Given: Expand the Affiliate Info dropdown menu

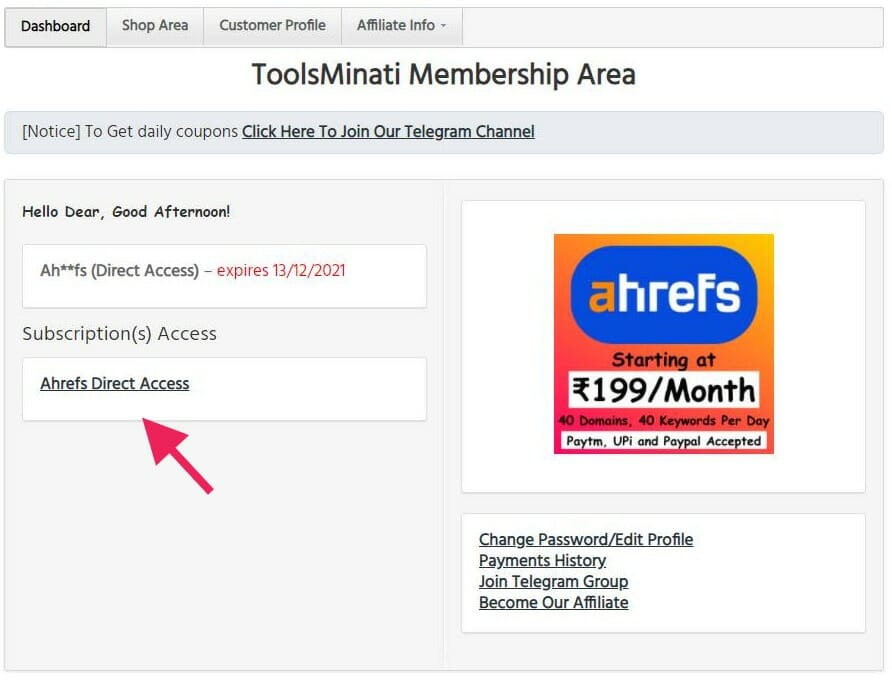Looking at the screenshot, I should [x=402, y=26].
